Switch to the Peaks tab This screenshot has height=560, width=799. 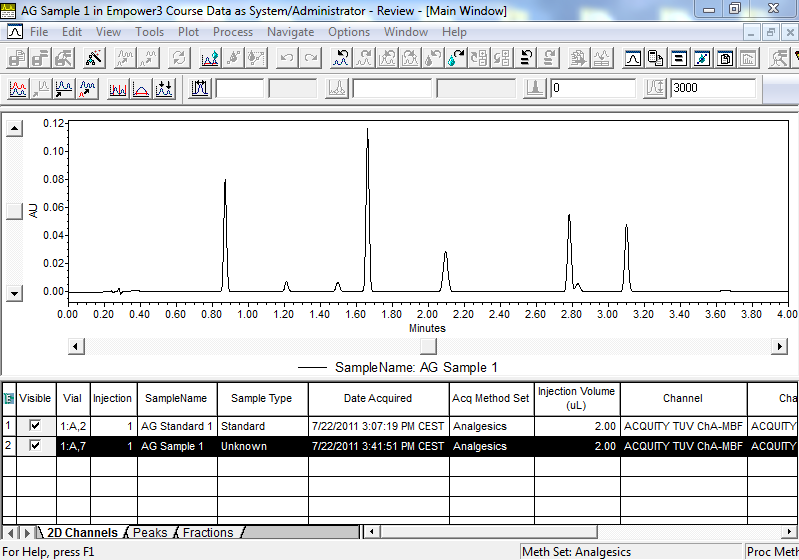(x=150, y=532)
